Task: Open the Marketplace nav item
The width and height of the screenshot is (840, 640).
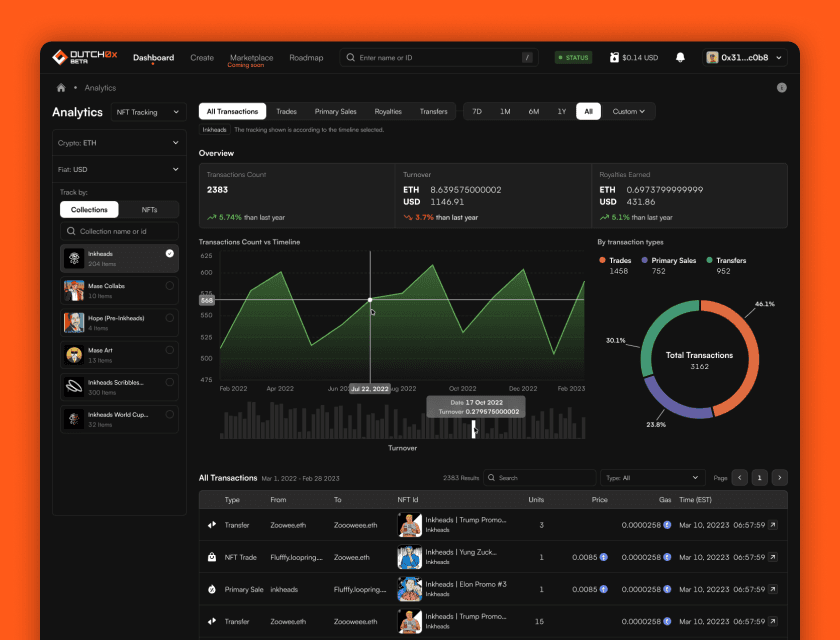Action: [251, 57]
